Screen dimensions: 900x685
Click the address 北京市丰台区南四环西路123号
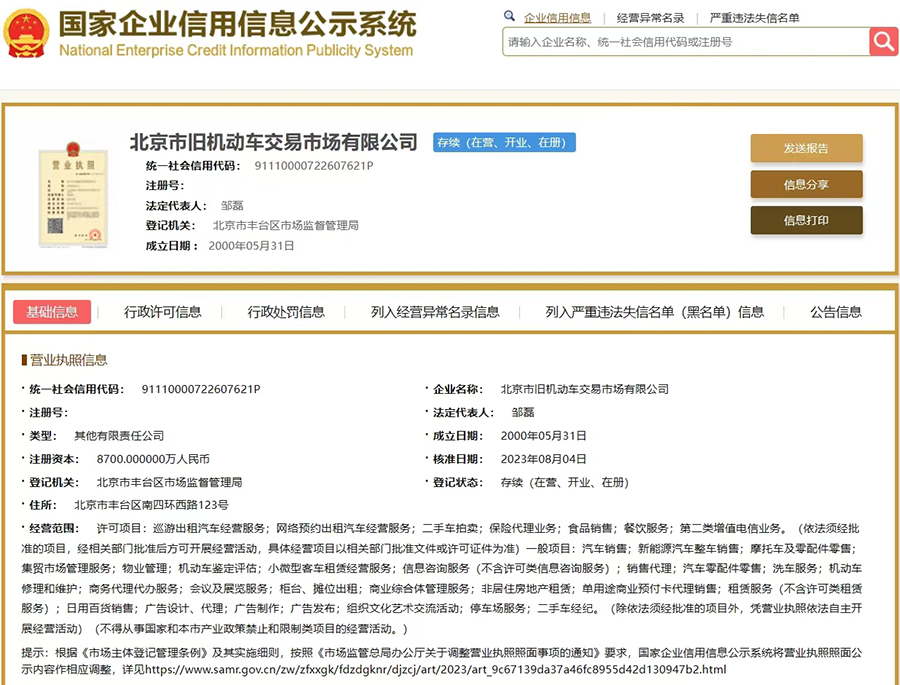click(x=152, y=505)
